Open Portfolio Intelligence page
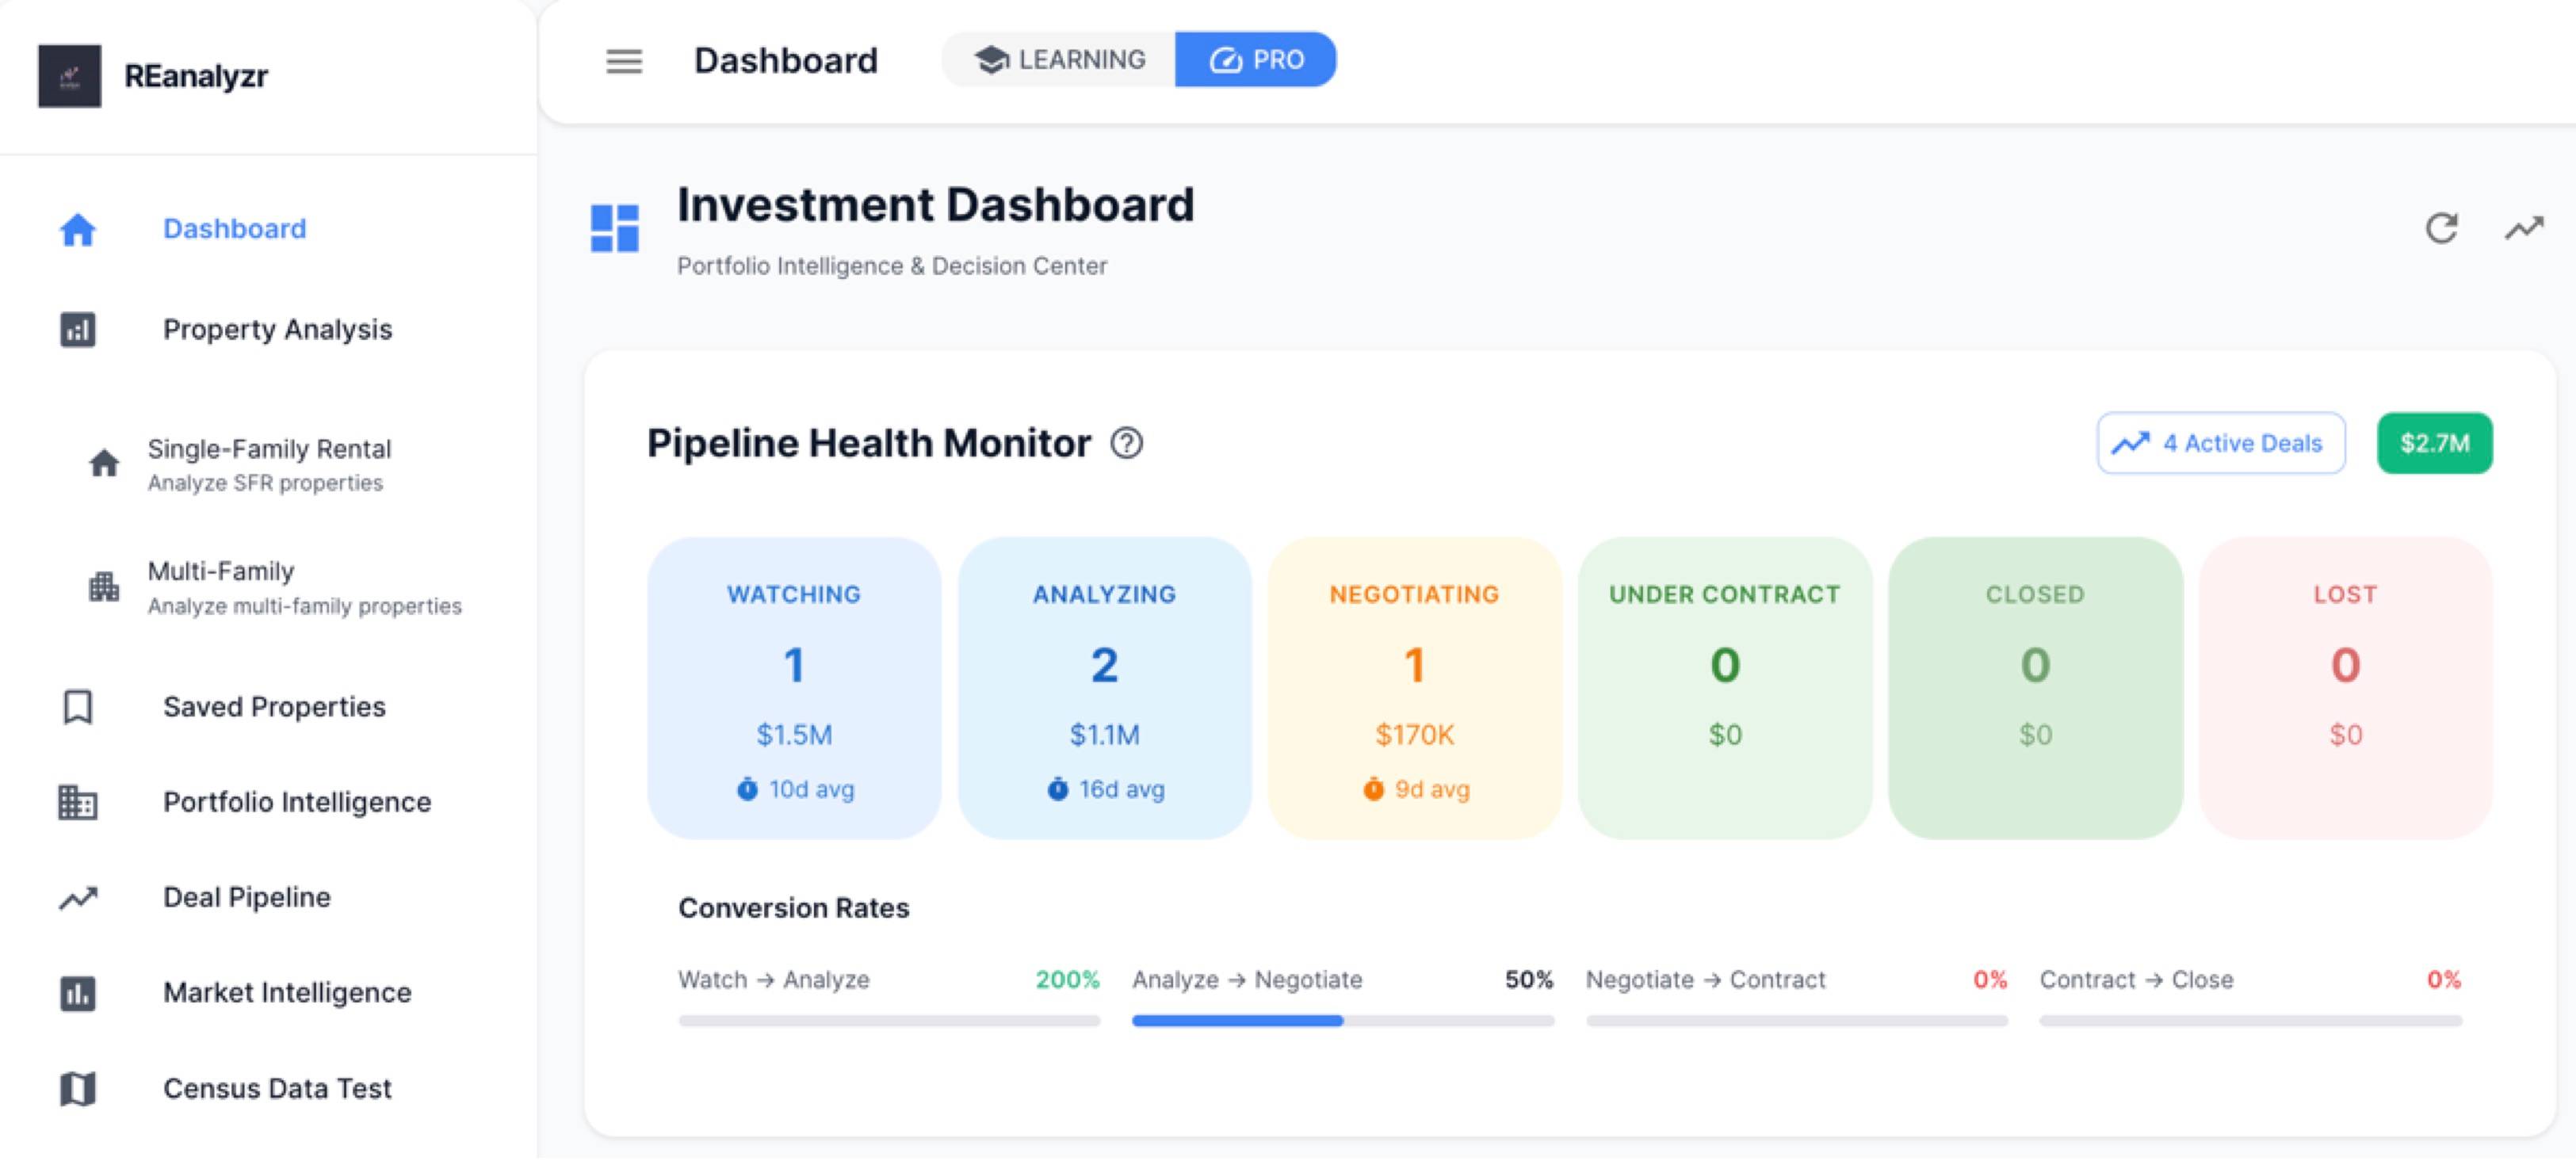The image size is (2576, 1161). [x=296, y=802]
